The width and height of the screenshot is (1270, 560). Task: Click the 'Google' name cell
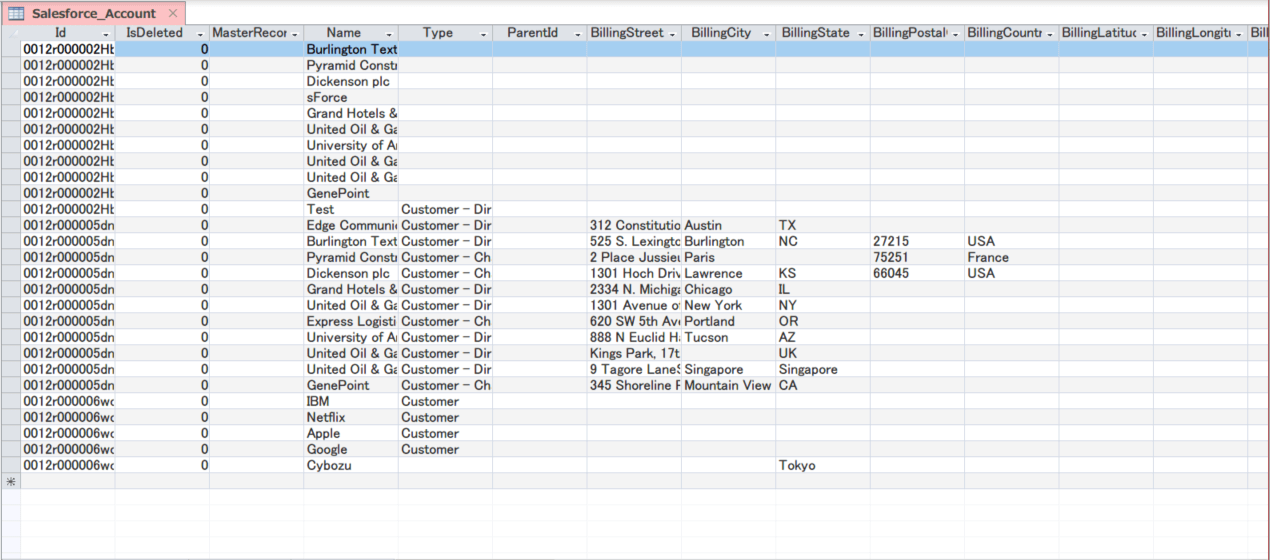click(x=351, y=449)
